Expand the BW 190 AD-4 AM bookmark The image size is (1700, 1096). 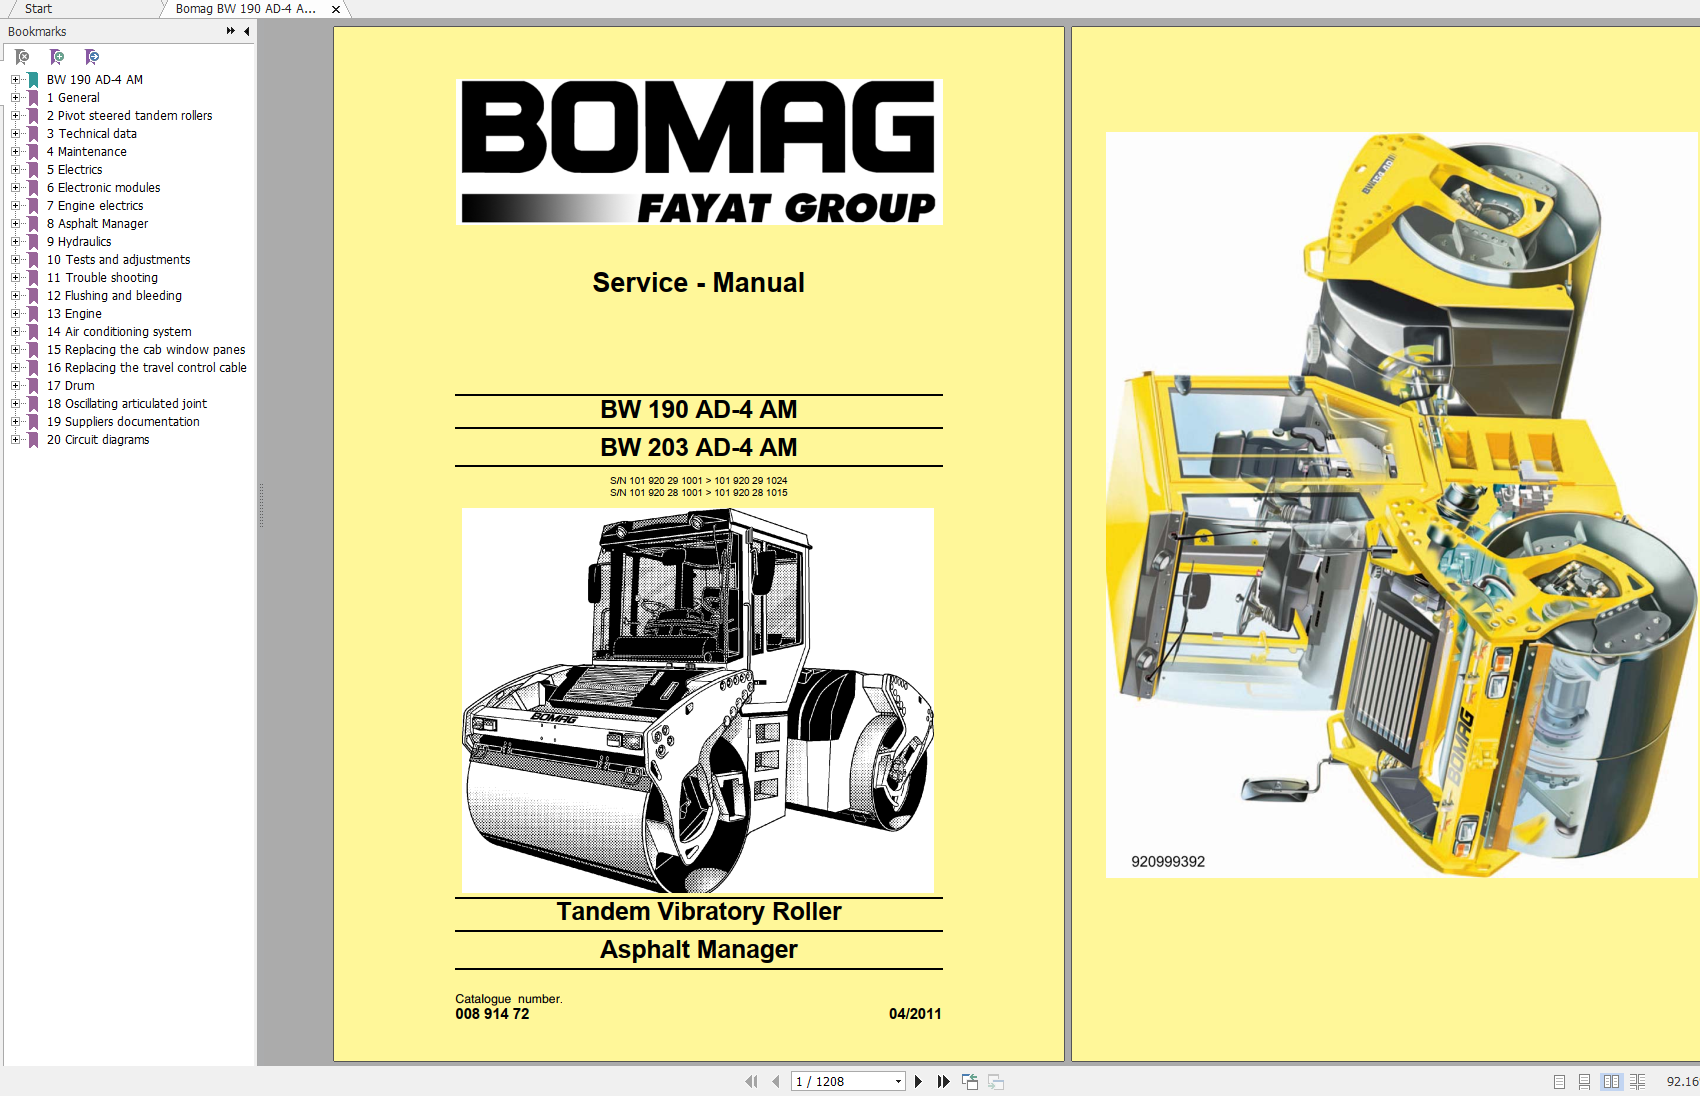[15, 80]
